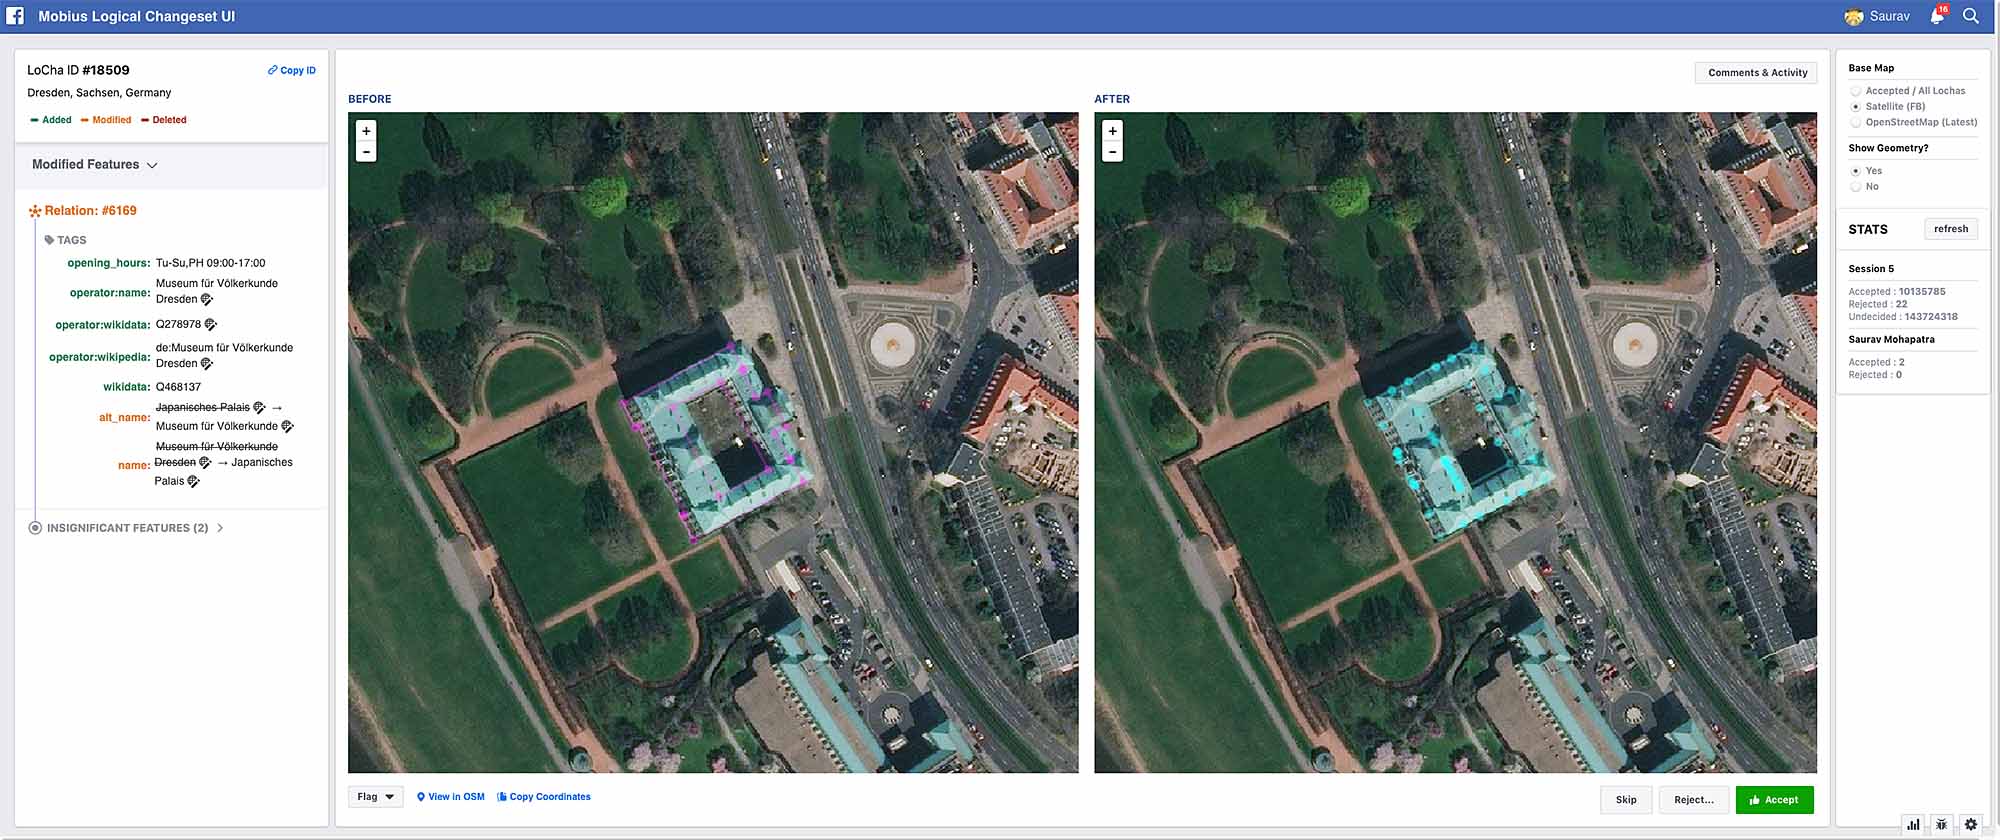The width and height of the screenshot is (2000, 840).
Task: Select OpenStreetMap (Latest) base map
Action: coord(1856,123)
